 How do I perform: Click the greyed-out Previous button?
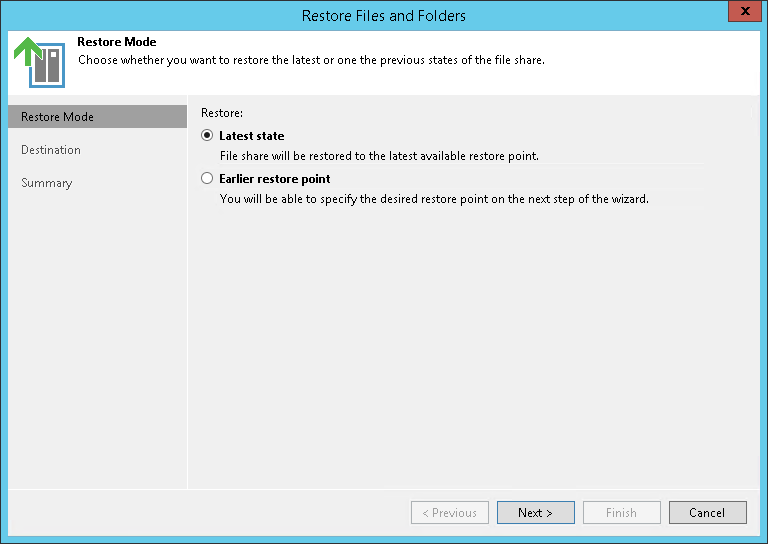(450, 513)
